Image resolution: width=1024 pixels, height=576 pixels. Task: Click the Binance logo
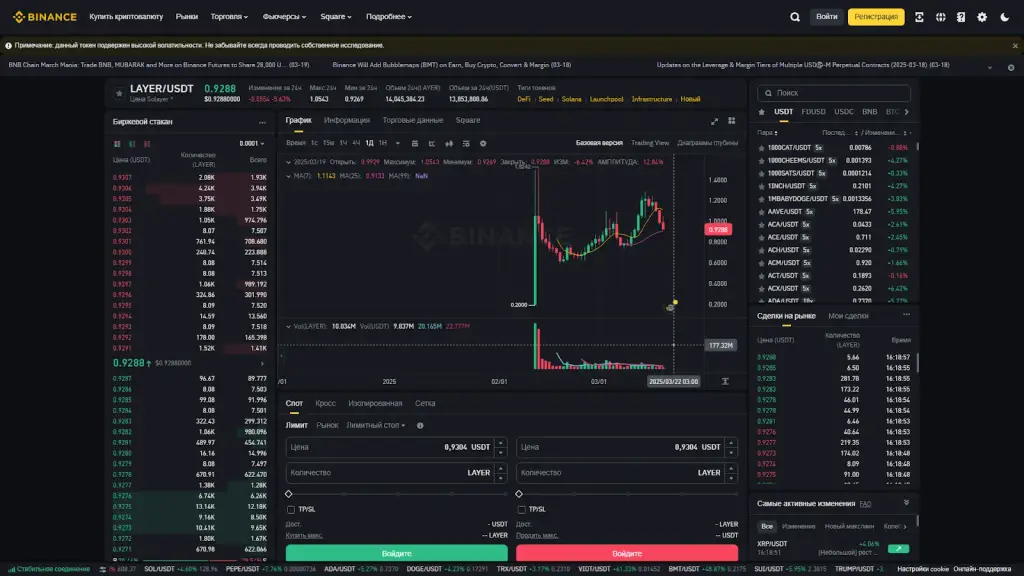tap(44, 17)
